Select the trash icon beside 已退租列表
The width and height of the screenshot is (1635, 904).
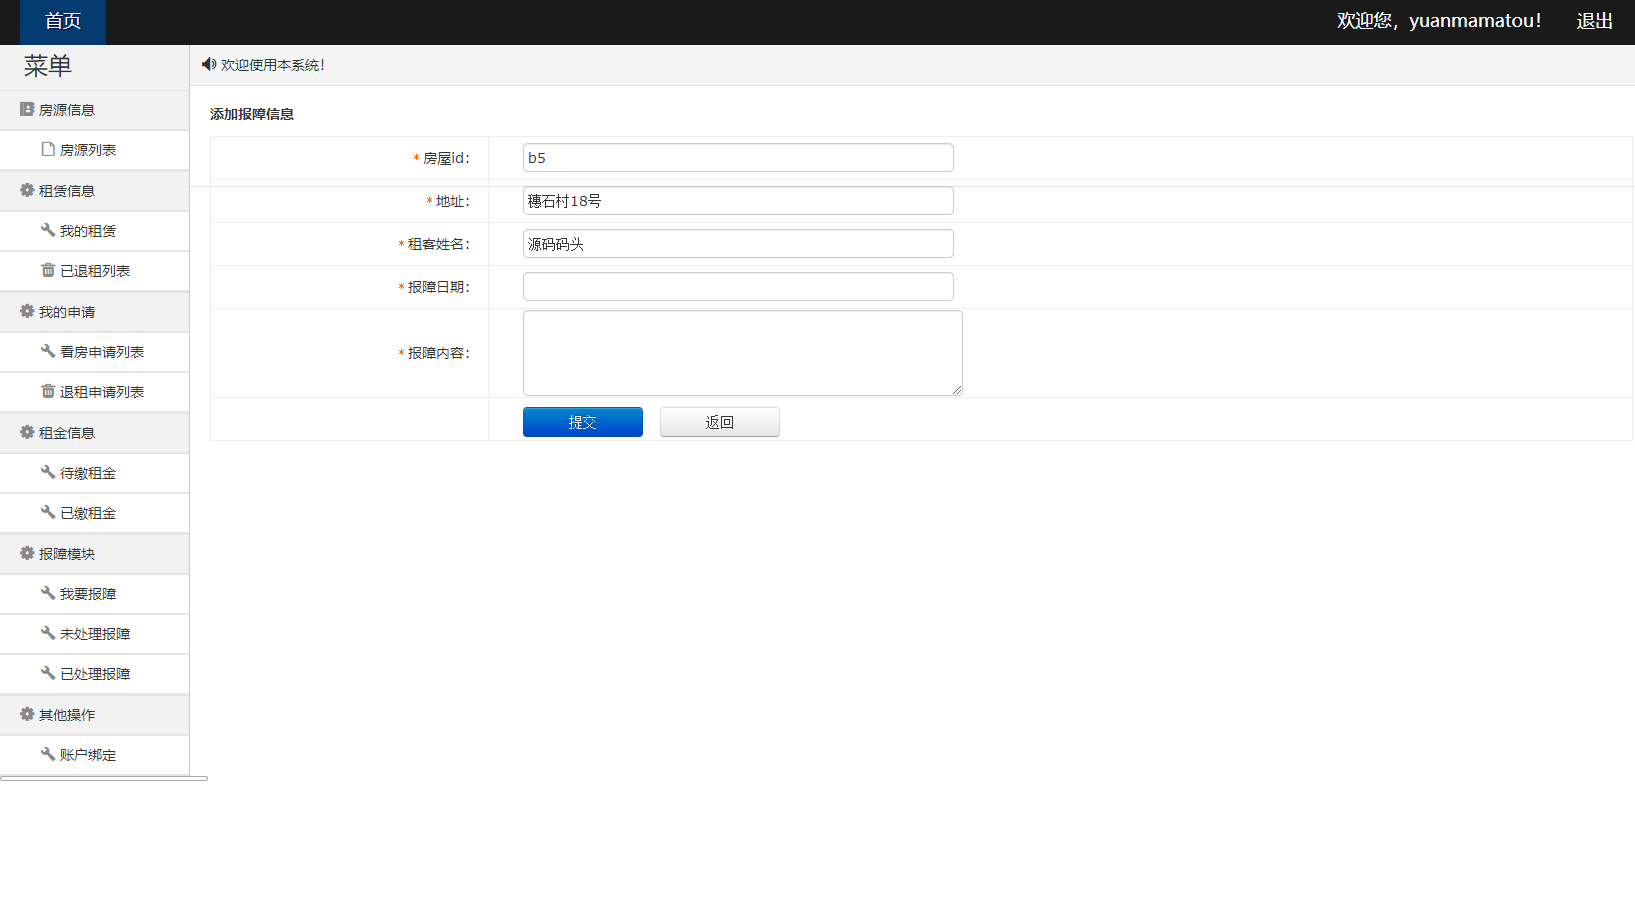47,270
